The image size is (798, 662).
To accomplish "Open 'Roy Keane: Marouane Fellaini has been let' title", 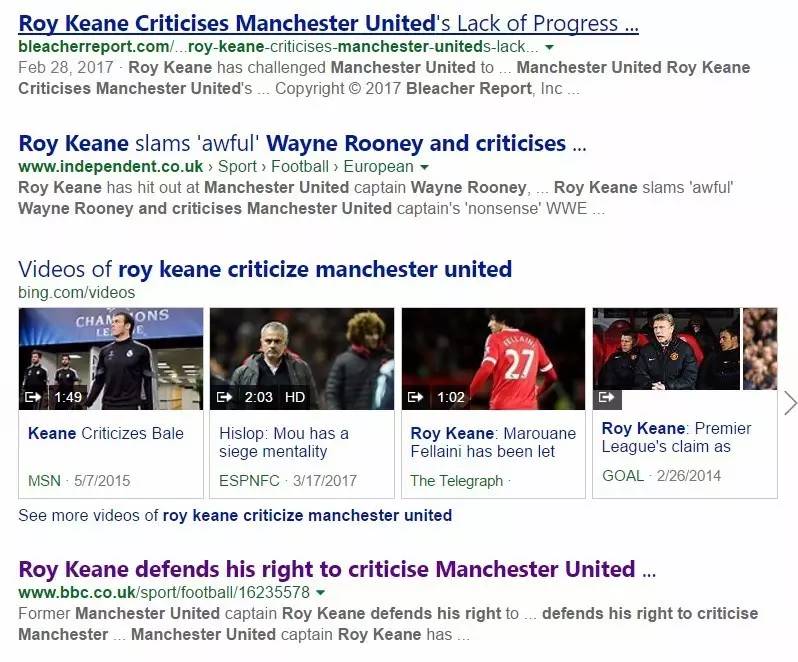I will pos(493,442).
